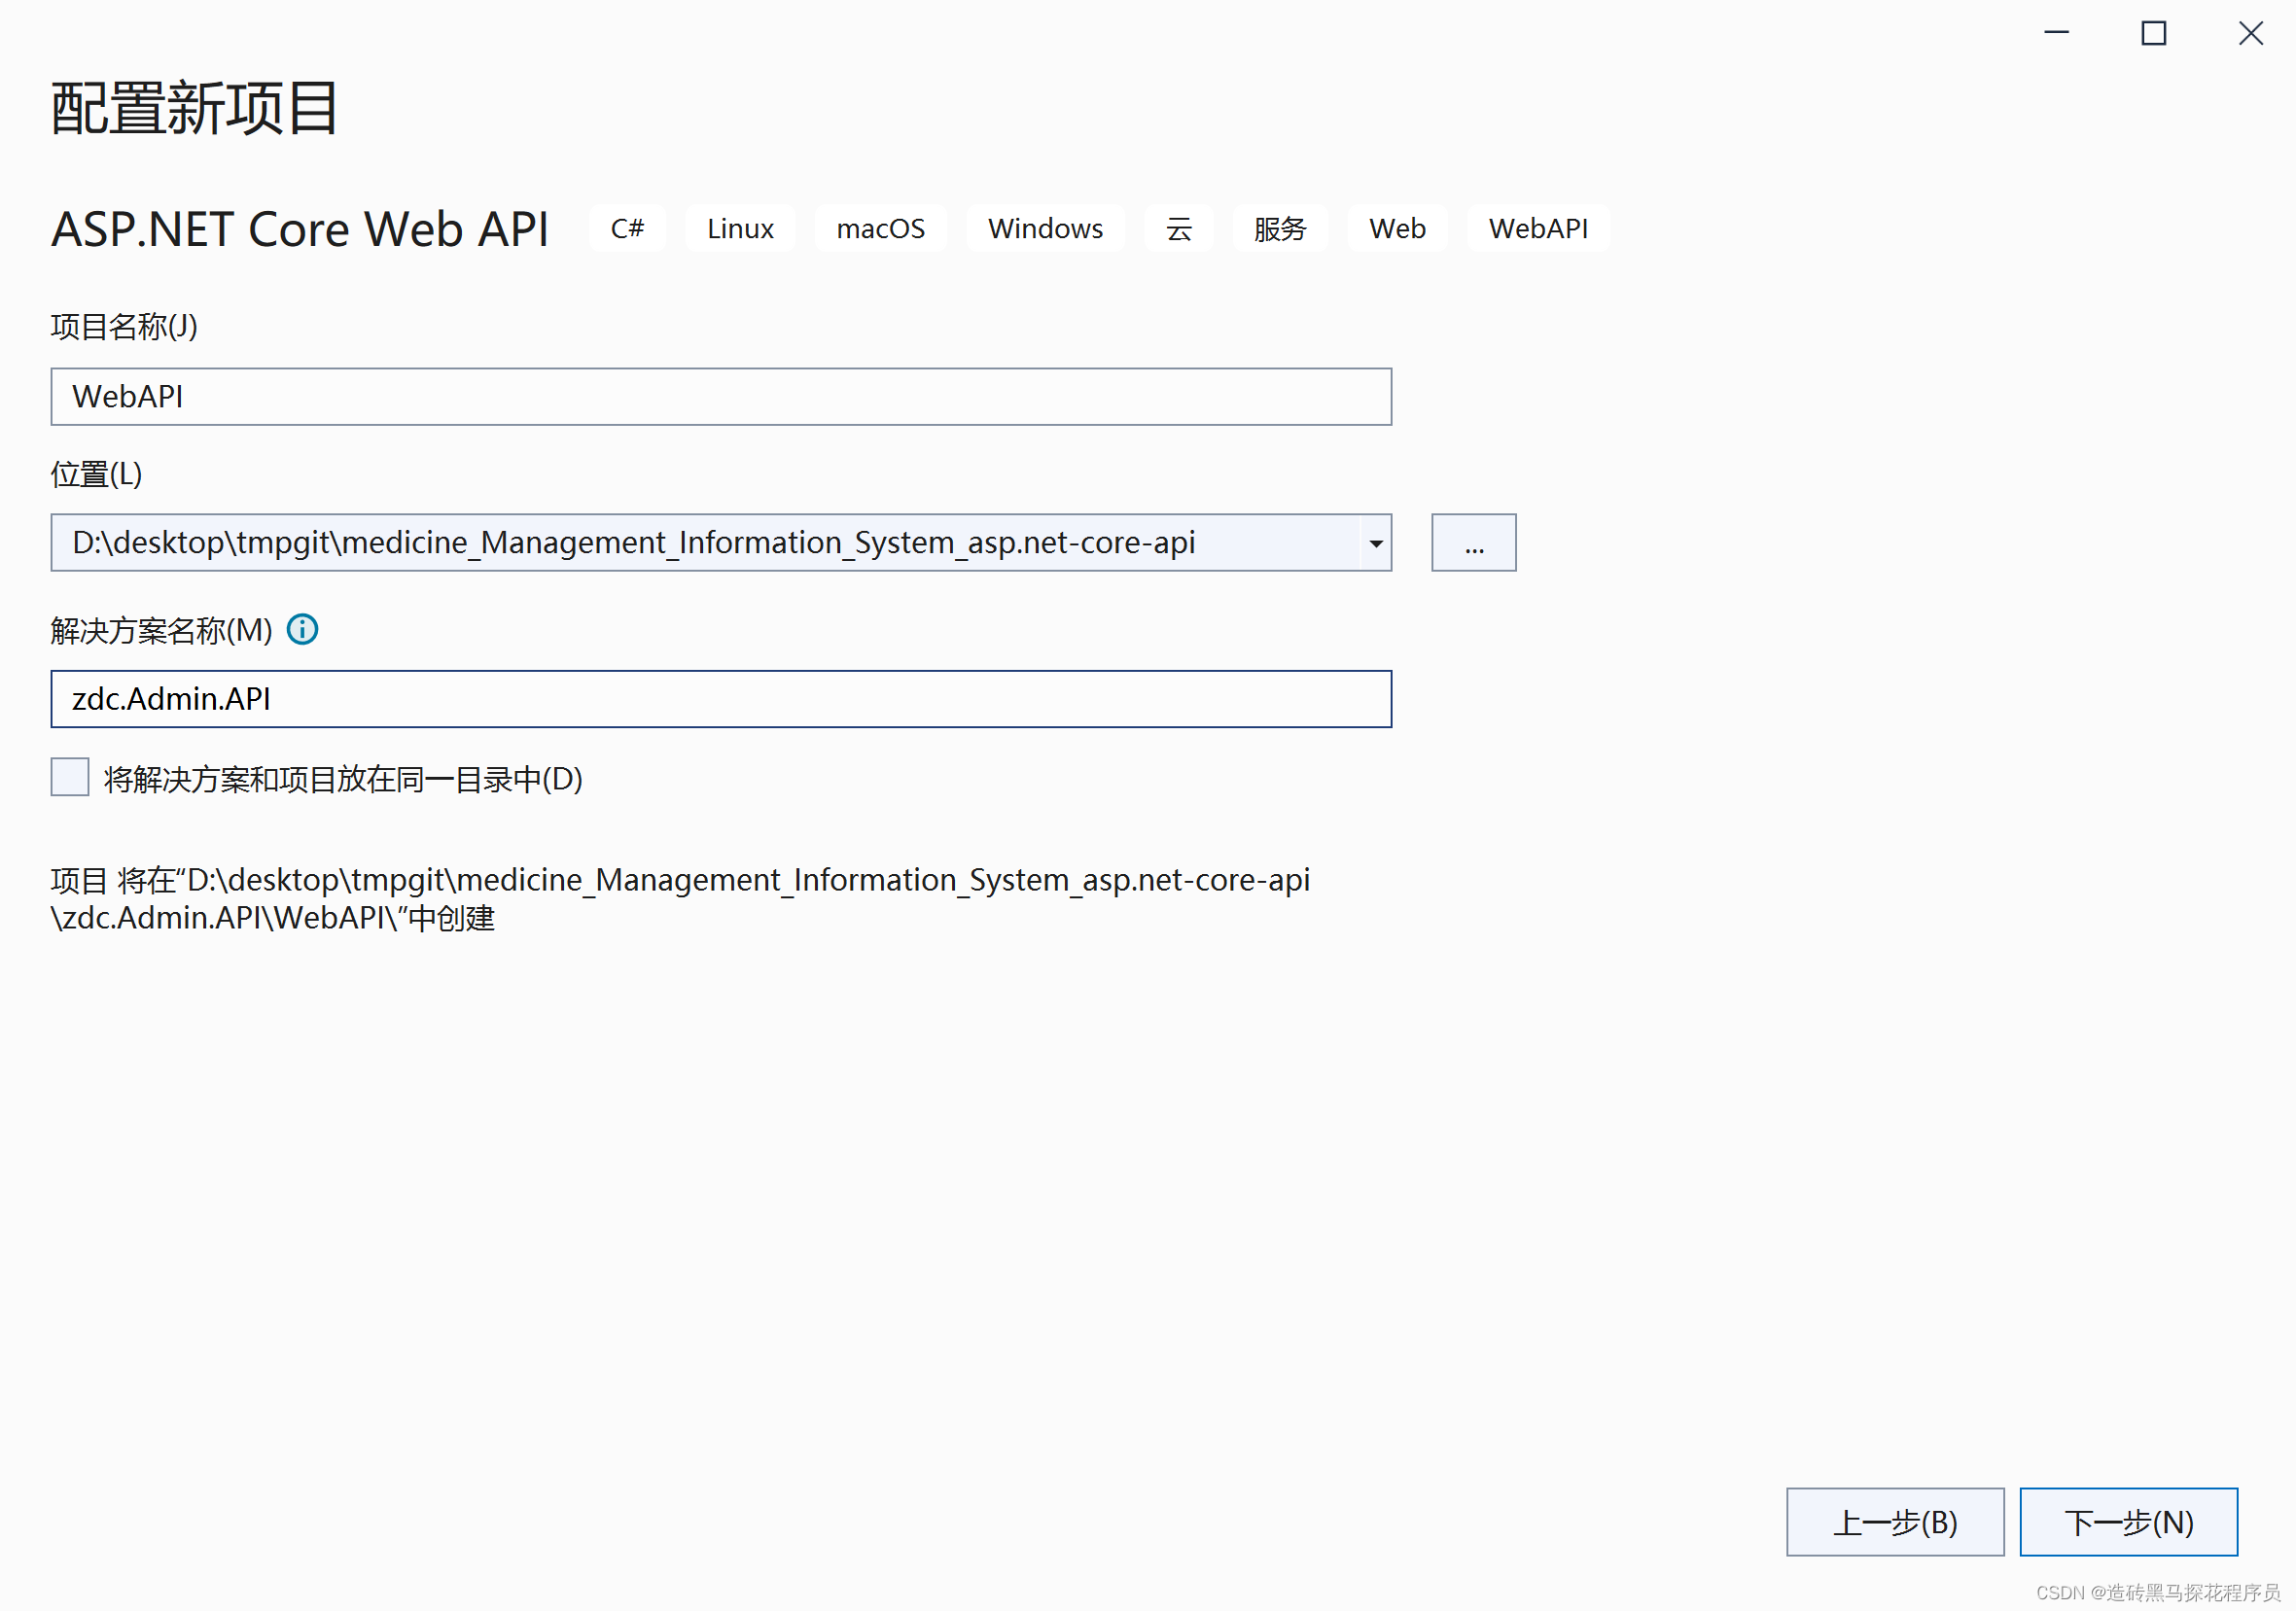2296x1611 pixels.
Task: Open the browse folder dialog via ... button
Action: pos(1473,542)
